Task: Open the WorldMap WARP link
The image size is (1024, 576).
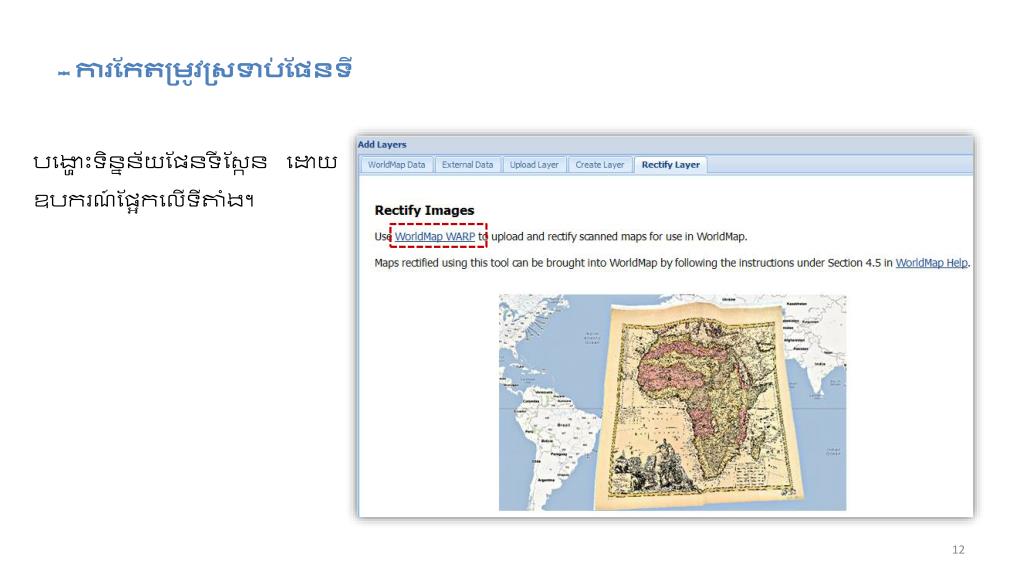Action: click(x=435, y=236)
